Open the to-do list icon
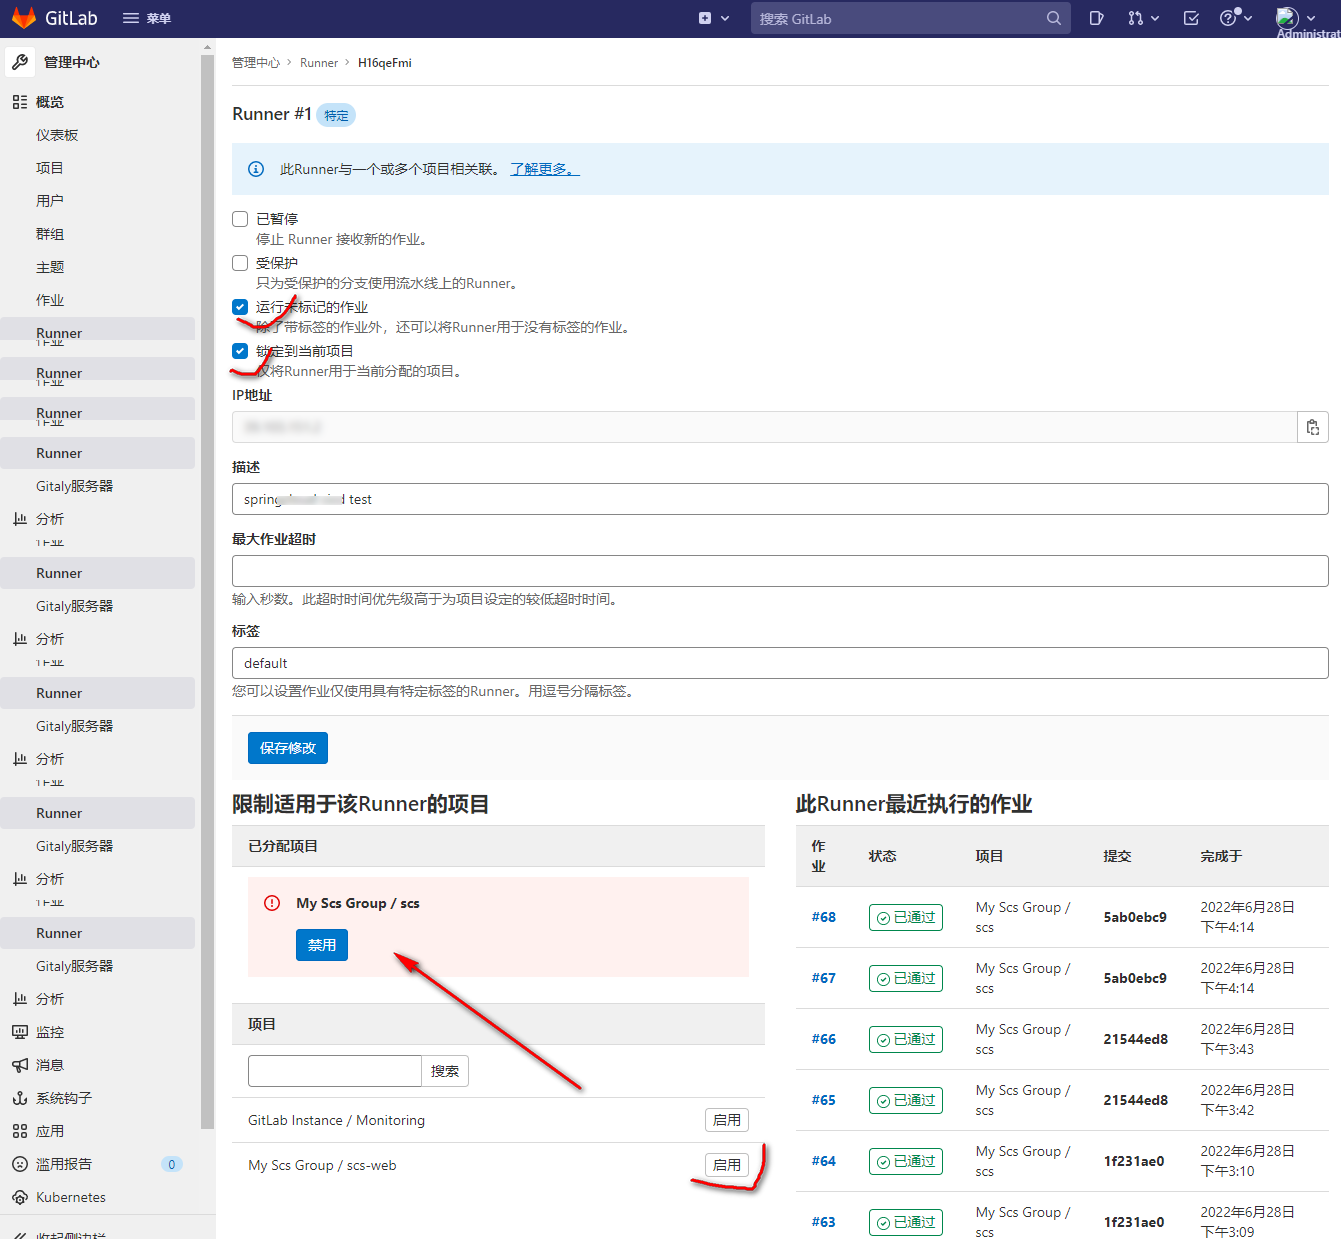This screenshot has height=1240, width=1341. tap(1190, 18)
